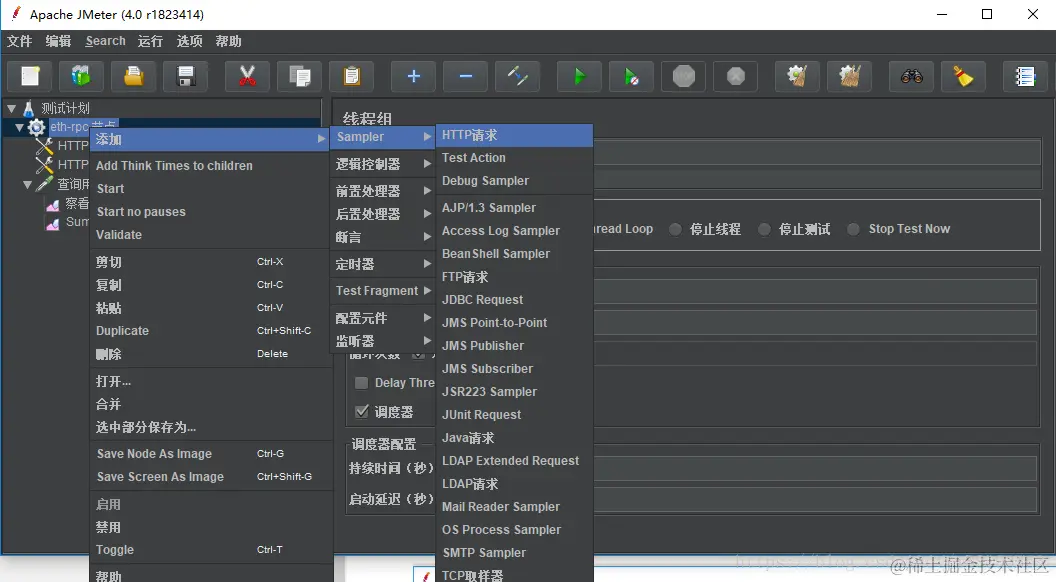The height and width of the screenshot is (582, 1056).
Task: Click the green Start run icon
Action: pos(579,76)
